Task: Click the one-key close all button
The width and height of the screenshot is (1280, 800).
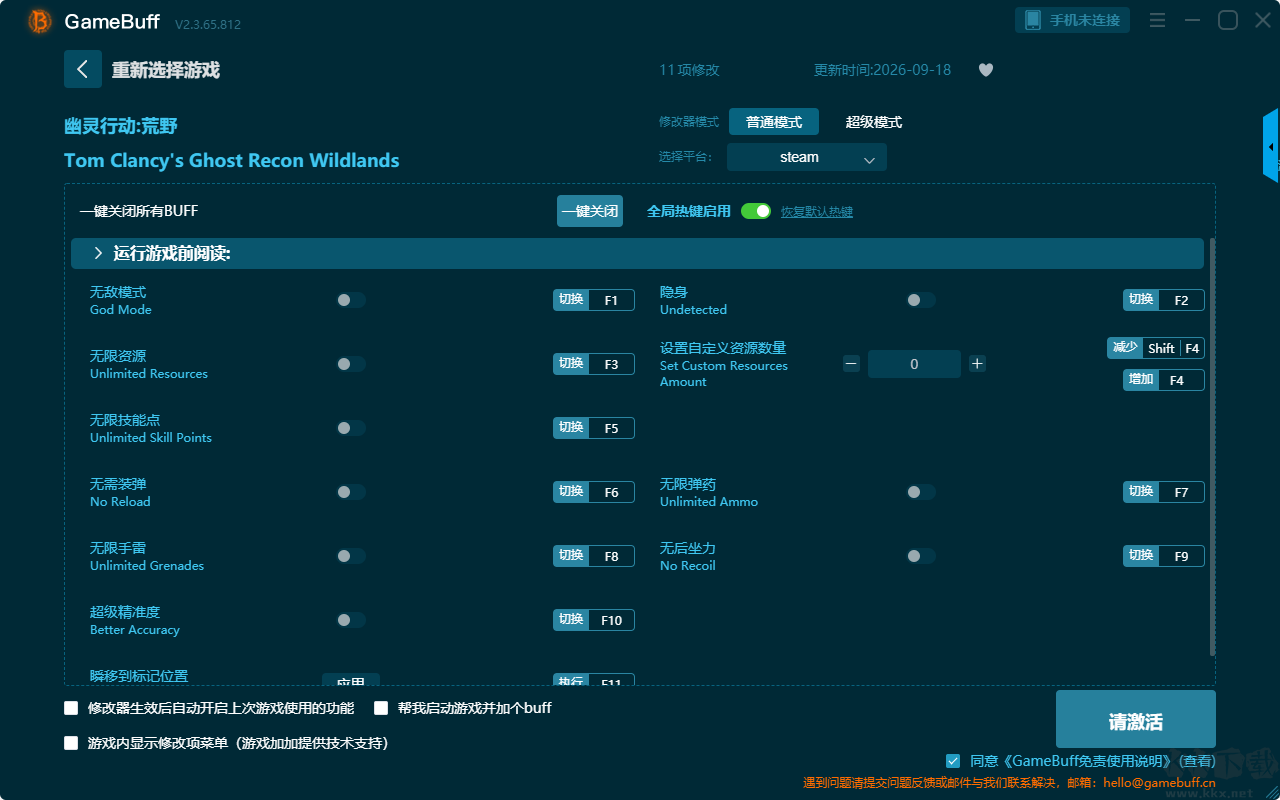Action: pyautogui.click(x=590, y=211)
